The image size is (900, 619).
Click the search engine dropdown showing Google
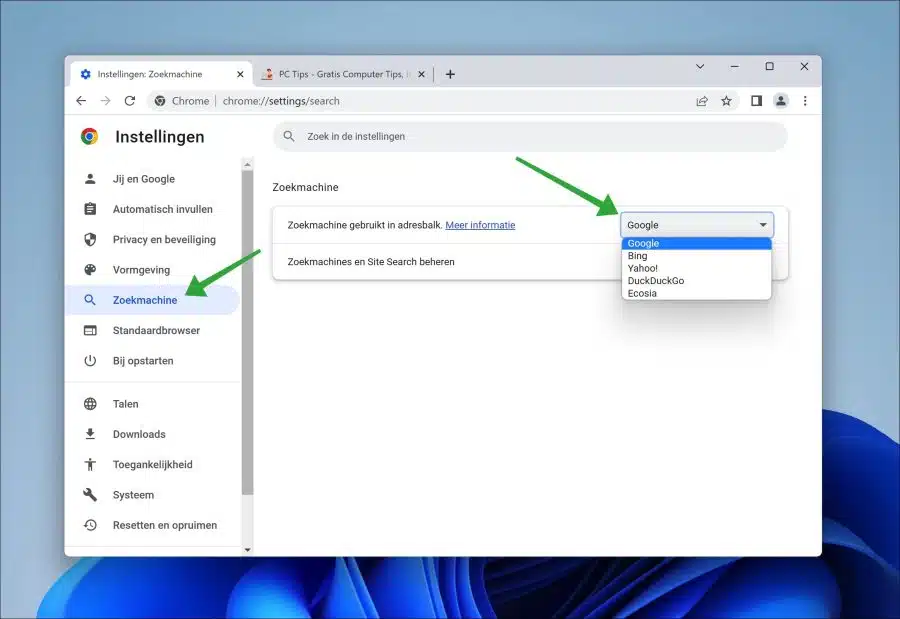coord(697,225)
